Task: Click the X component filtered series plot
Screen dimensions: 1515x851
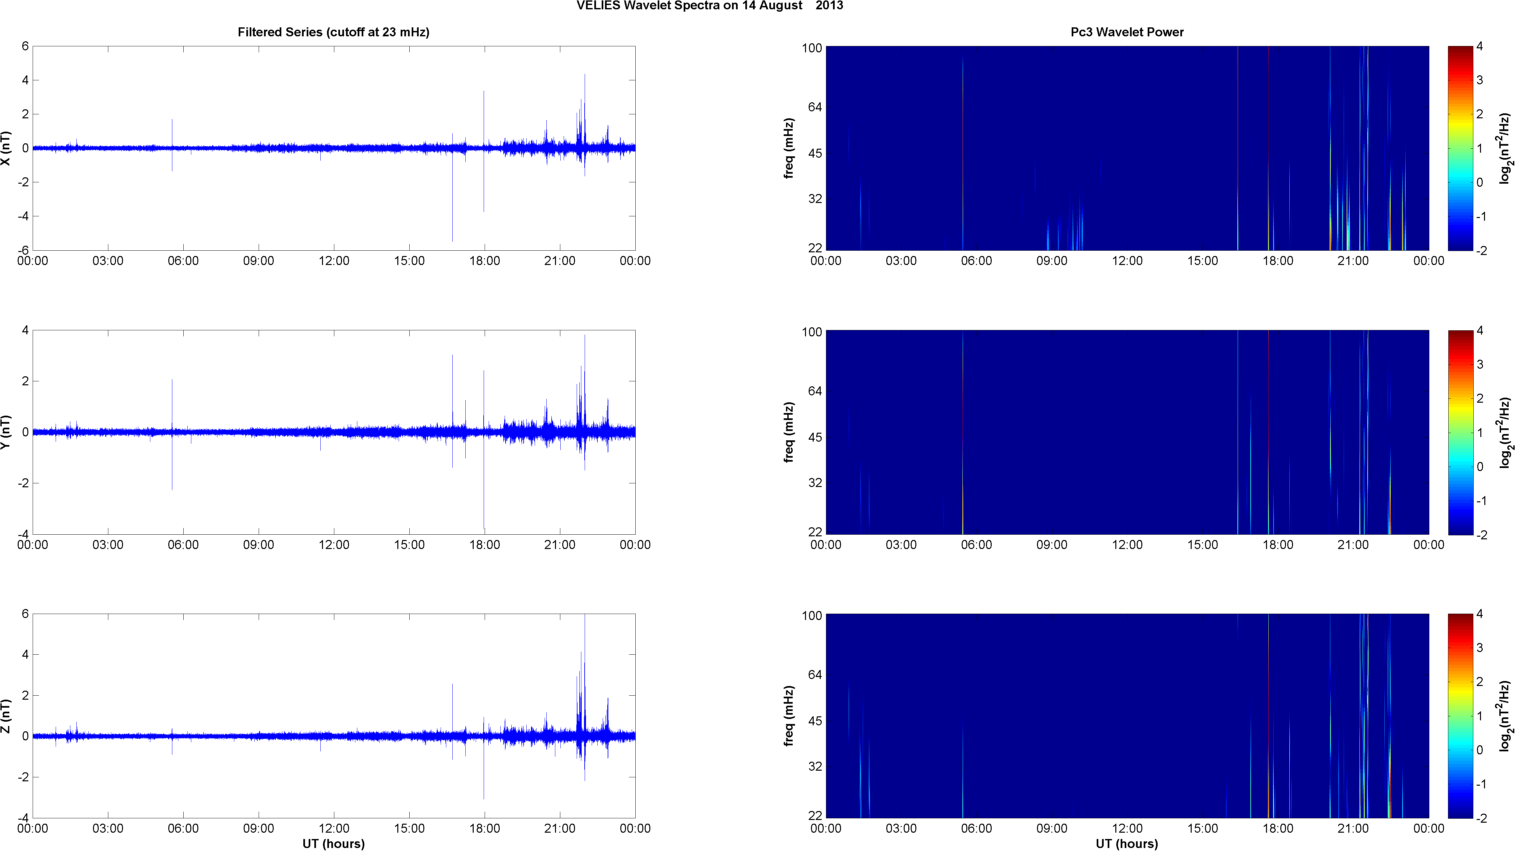Action: pos(334,148)
